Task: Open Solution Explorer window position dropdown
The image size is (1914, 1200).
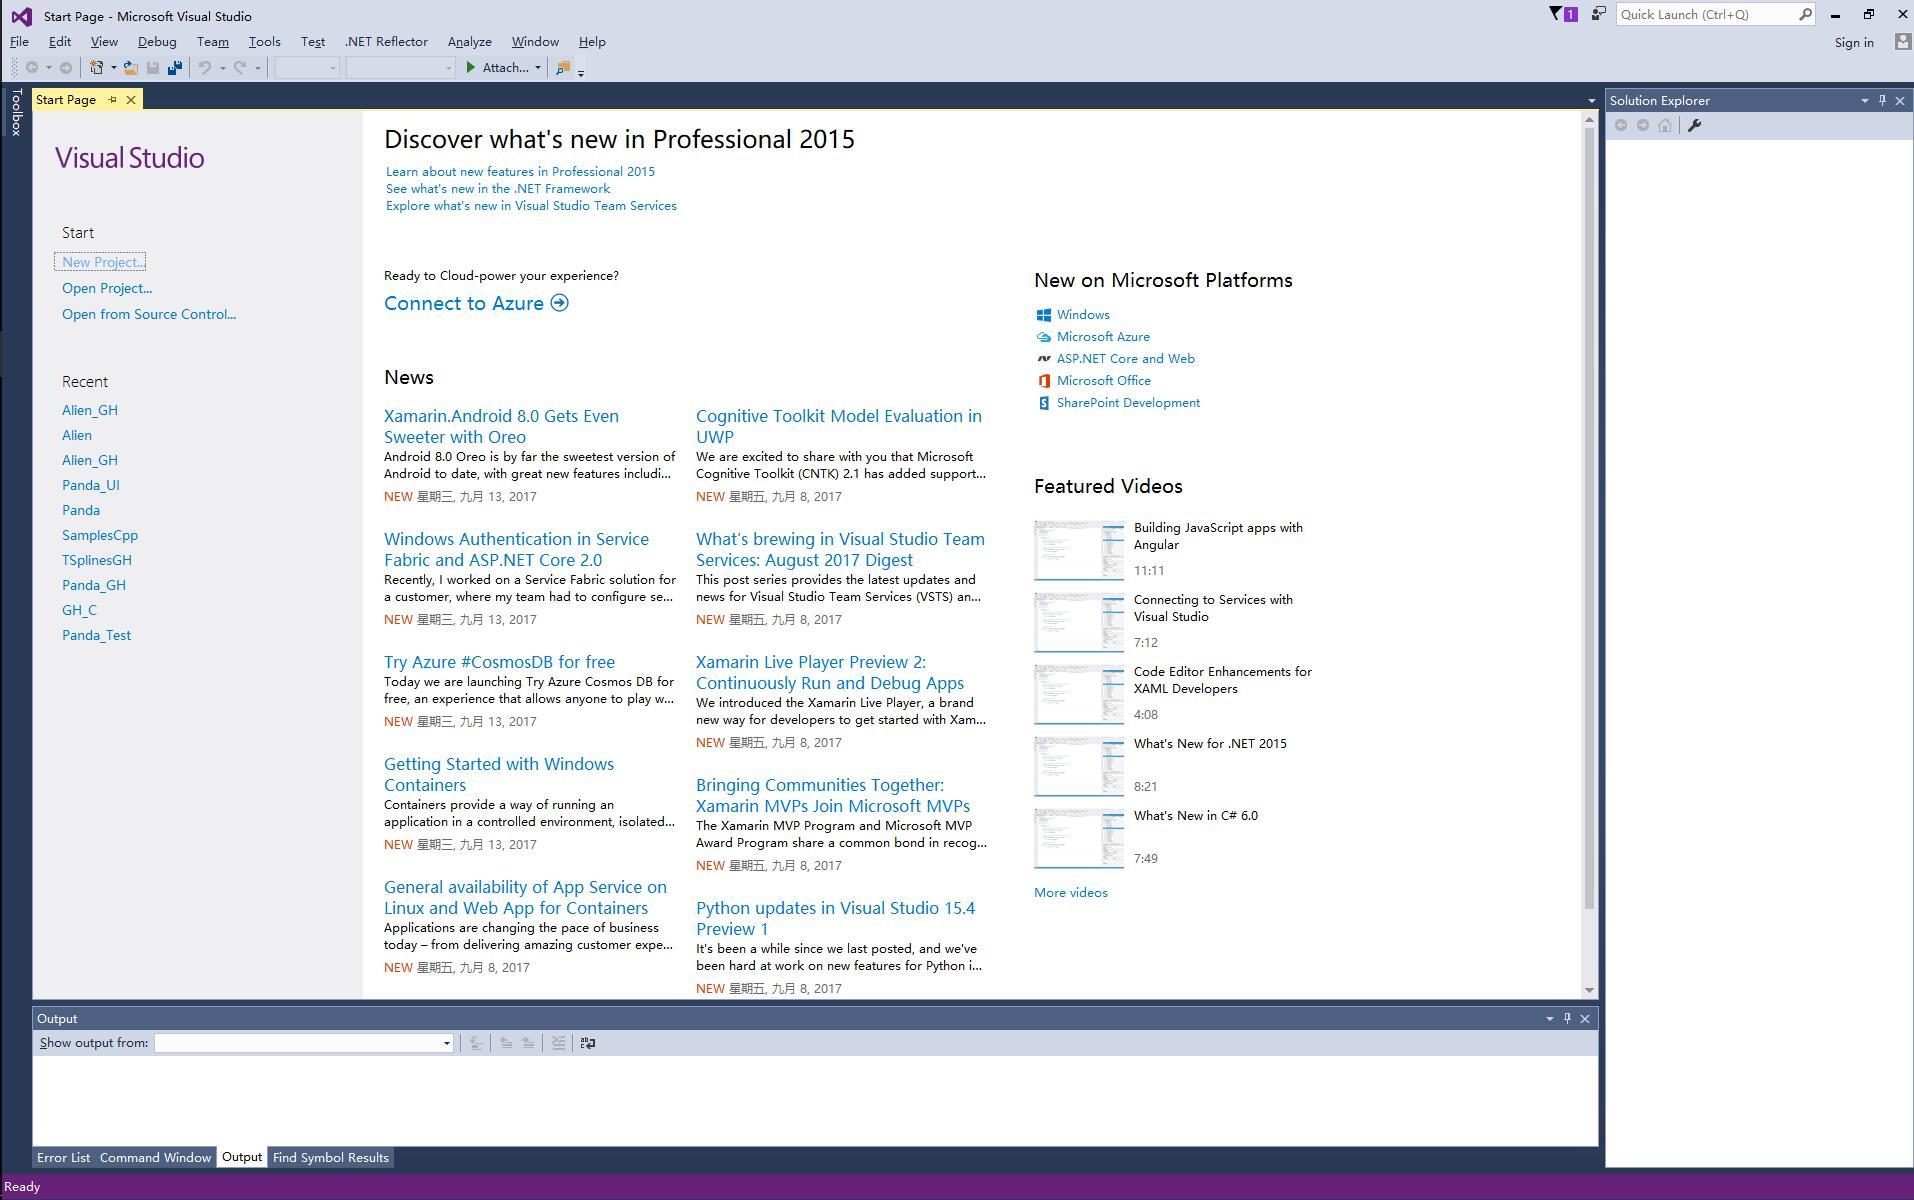Action: pyautogui.click(x=1864, y=101)
